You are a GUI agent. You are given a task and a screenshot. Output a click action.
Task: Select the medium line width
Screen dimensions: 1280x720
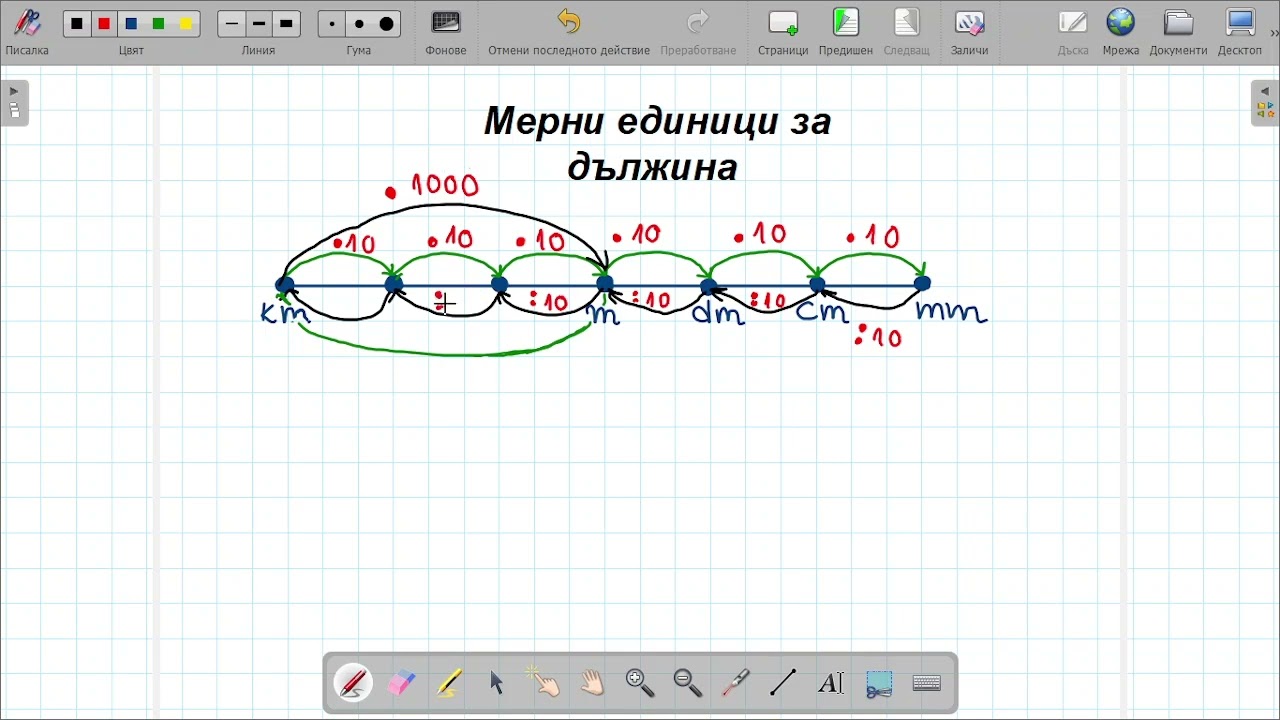click(x=259, y=24)
